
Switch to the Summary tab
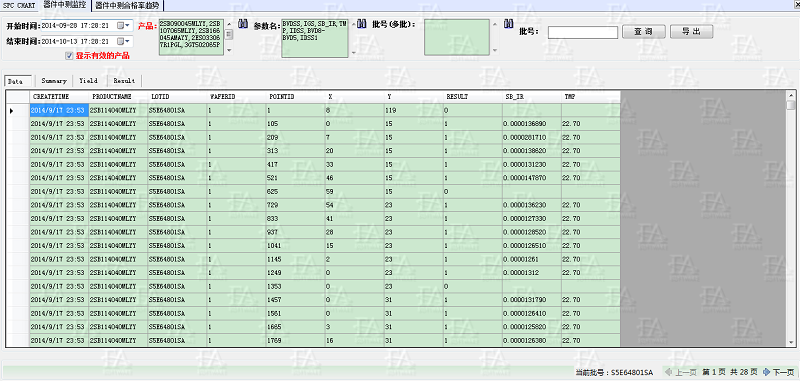tap(54, 81)
